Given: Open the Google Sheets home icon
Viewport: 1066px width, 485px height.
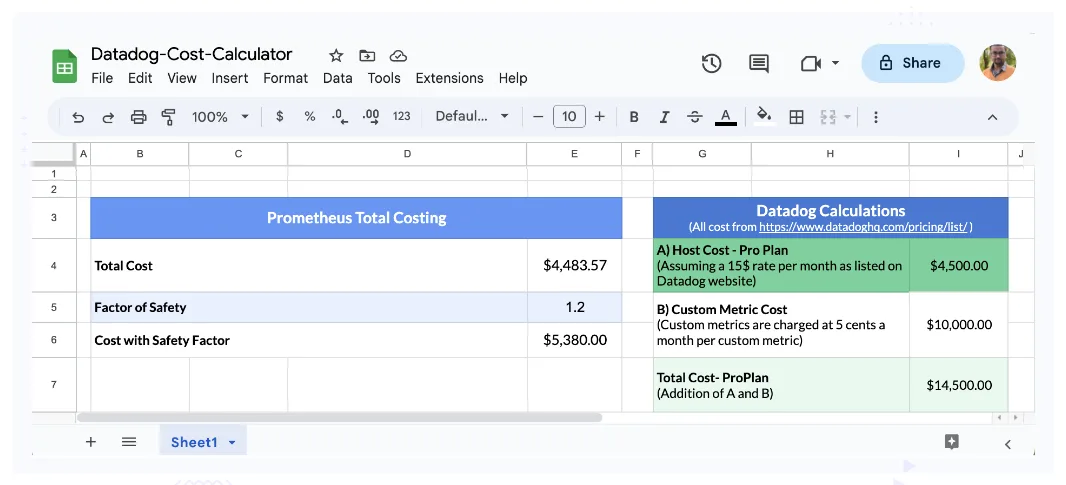Looking at the screenshot, I should pyautogui.click(x=65, y=66).
